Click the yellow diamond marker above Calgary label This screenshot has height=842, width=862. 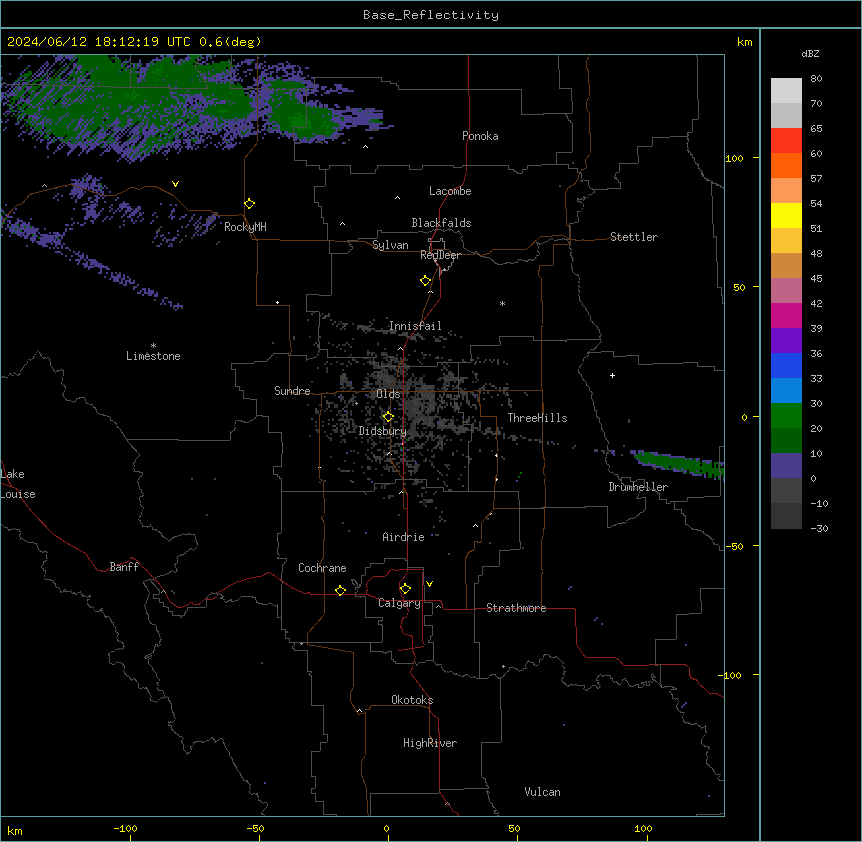[405, 589]
